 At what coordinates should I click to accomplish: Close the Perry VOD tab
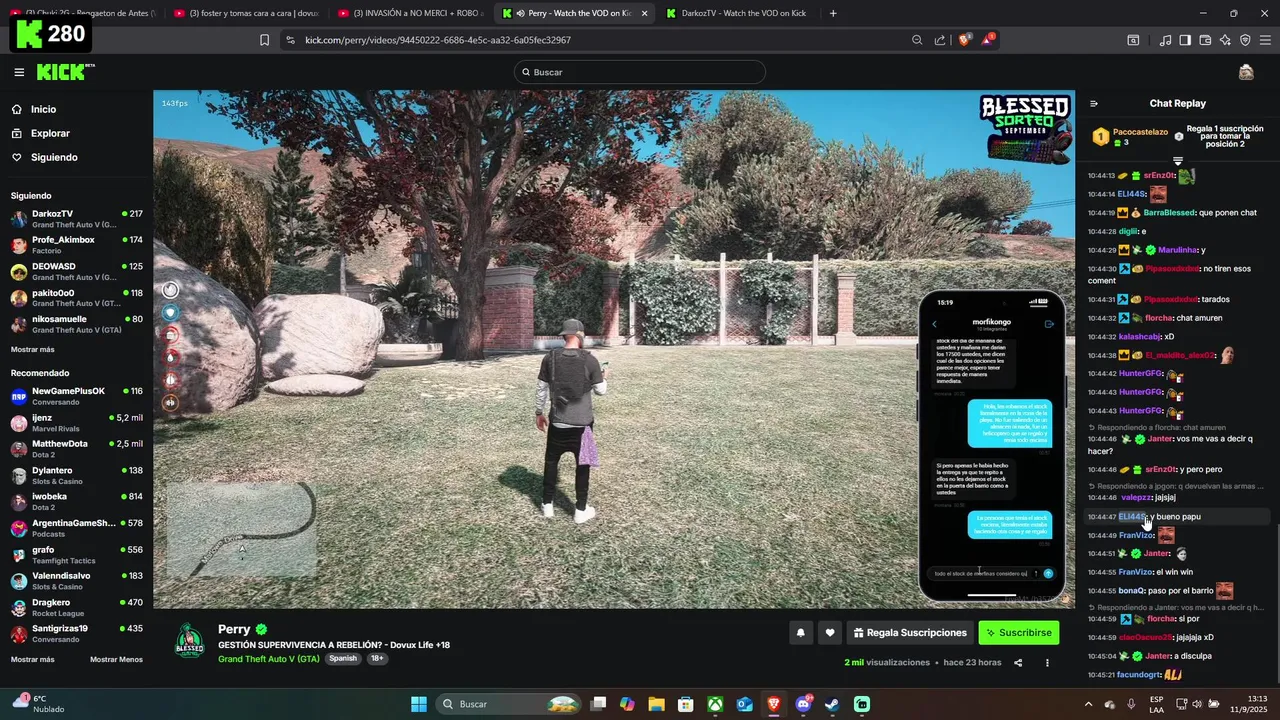(644, 13)
